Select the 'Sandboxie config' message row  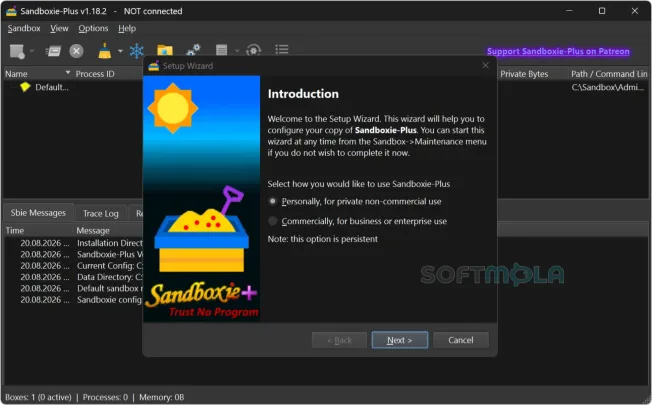pos(81,300)
